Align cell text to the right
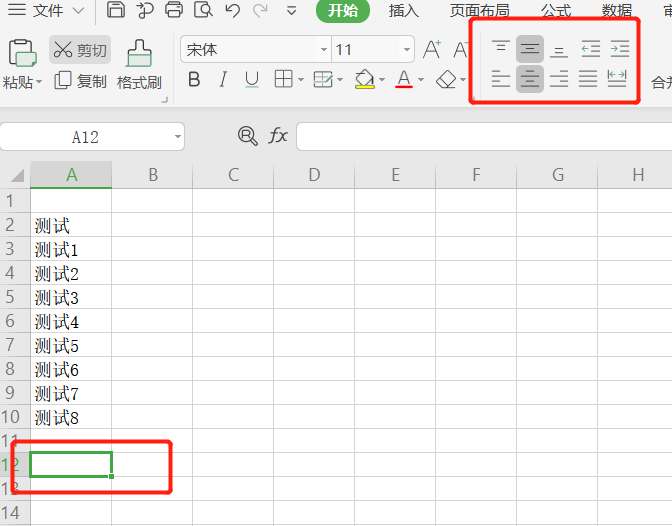The width and height of the screenshot is (672, 526). 559,79
